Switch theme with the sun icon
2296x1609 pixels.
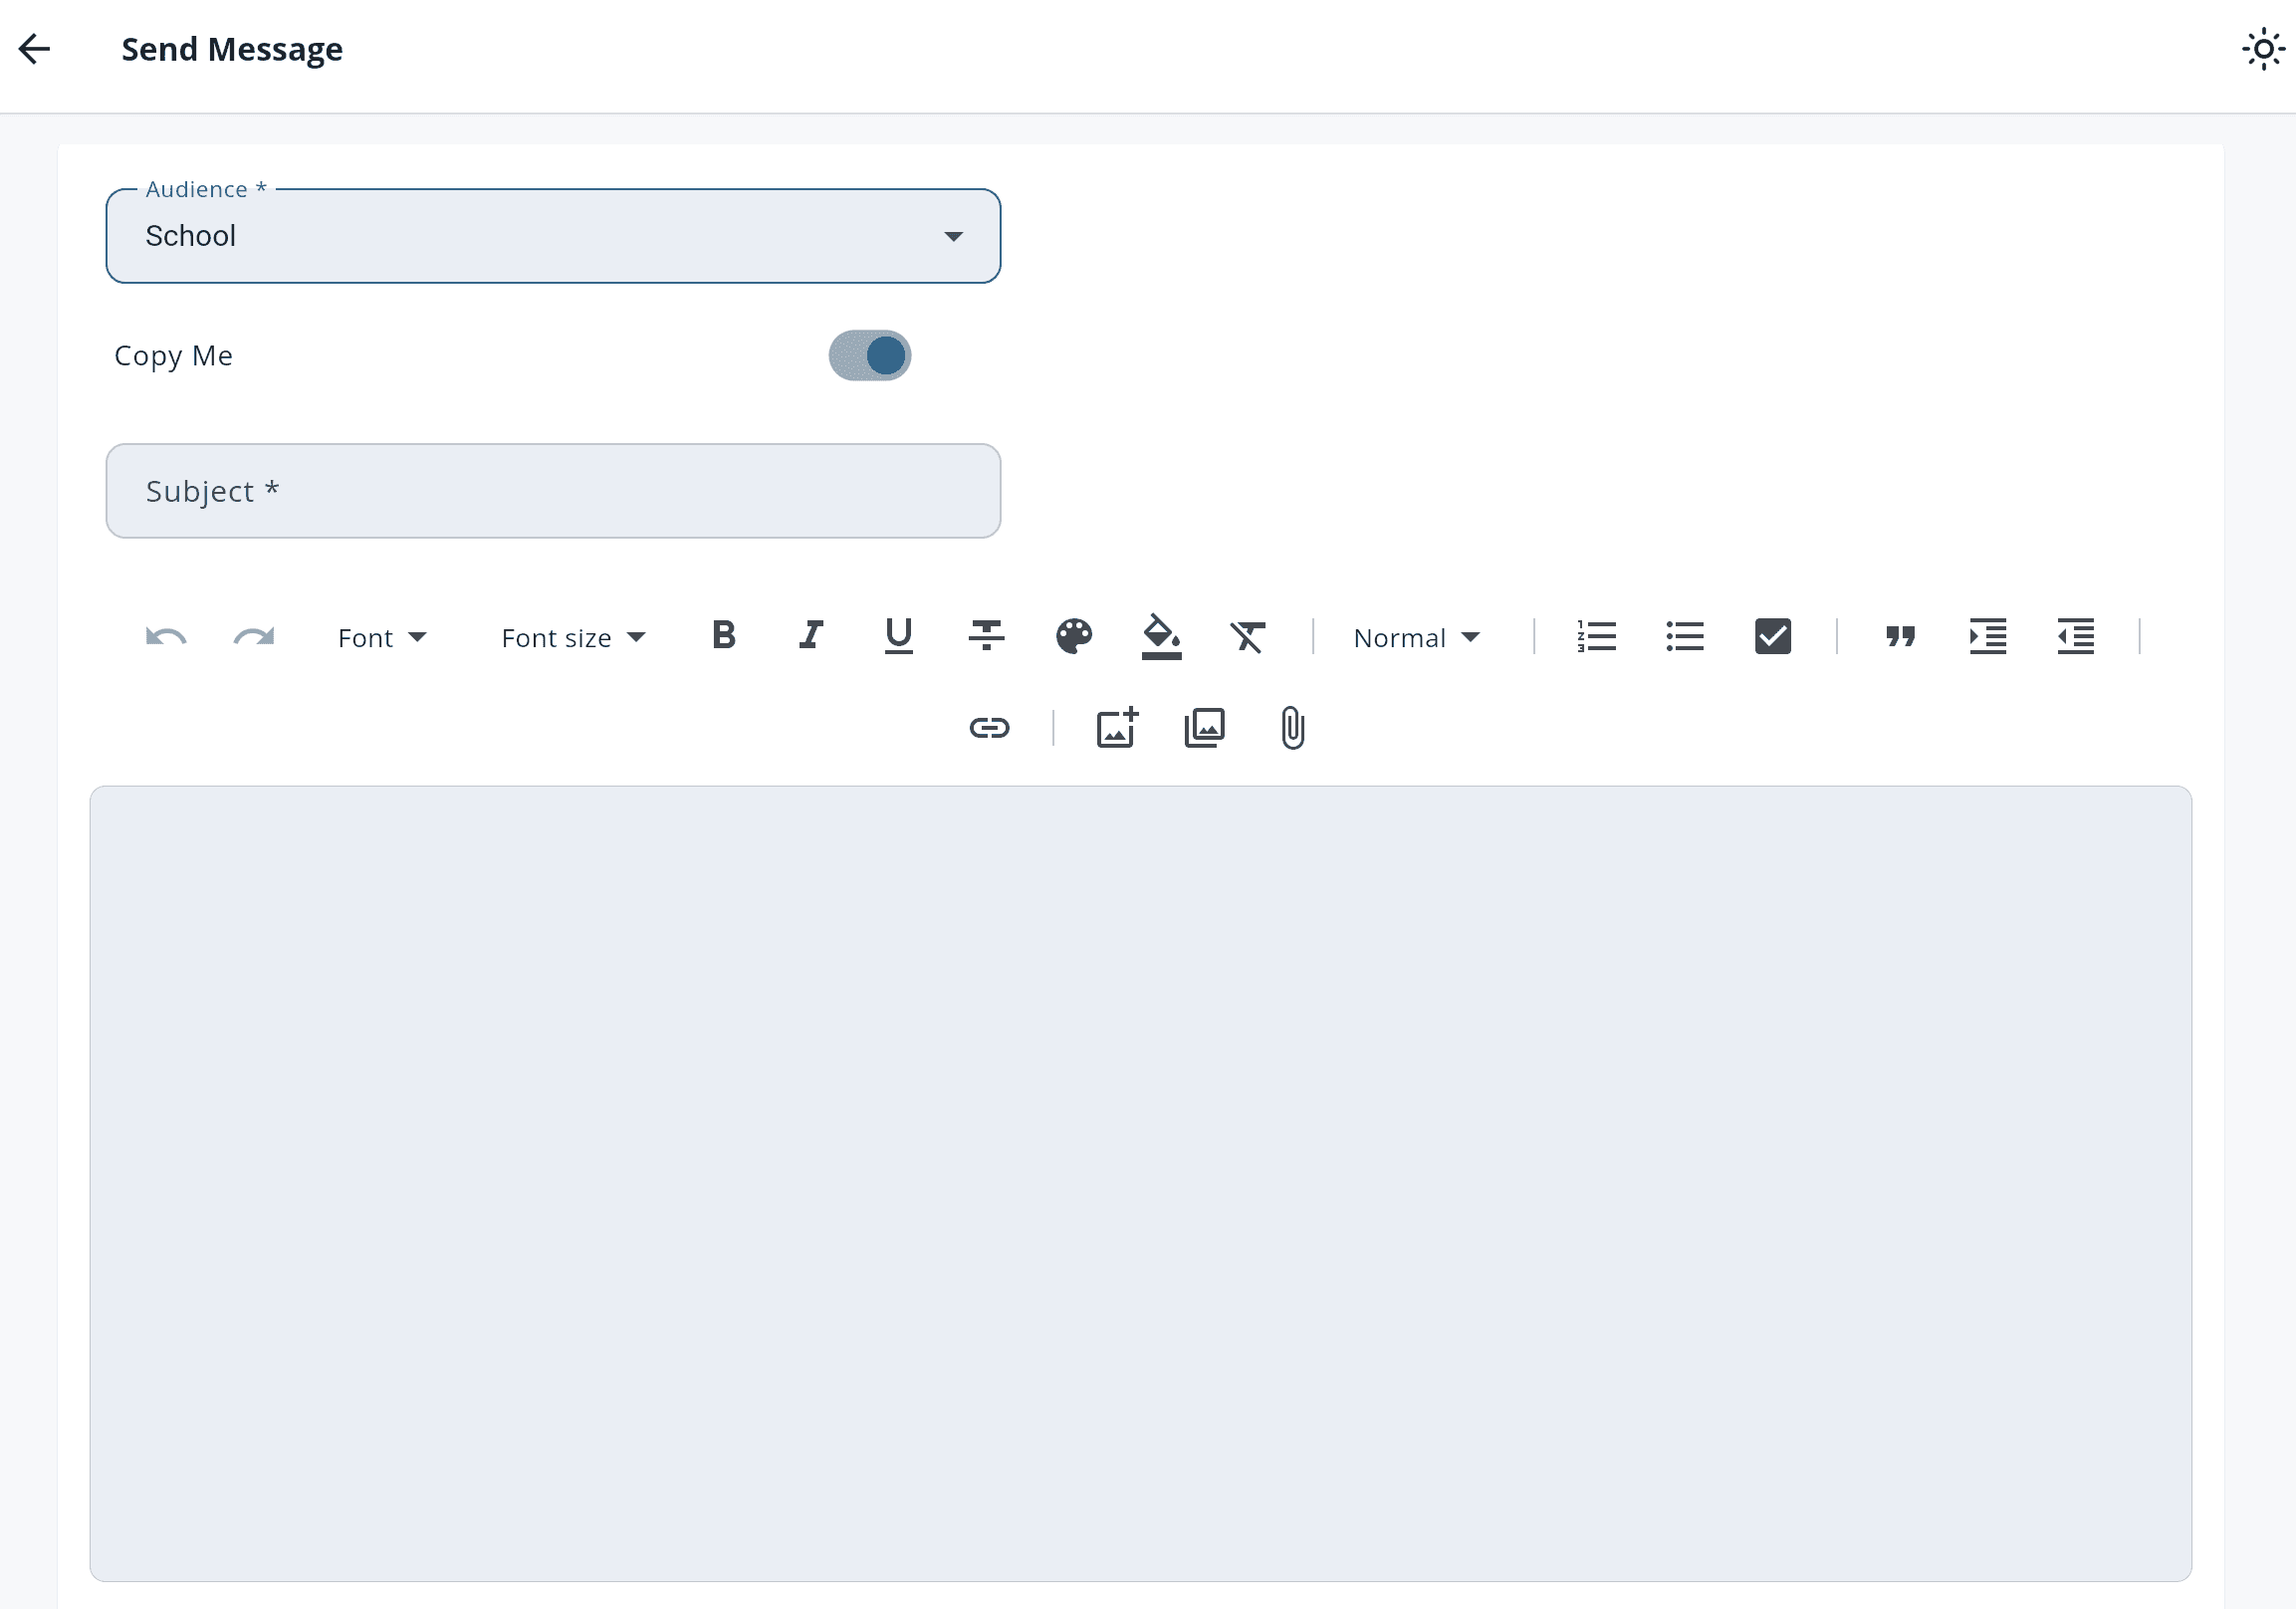(x=2263, y=49)
